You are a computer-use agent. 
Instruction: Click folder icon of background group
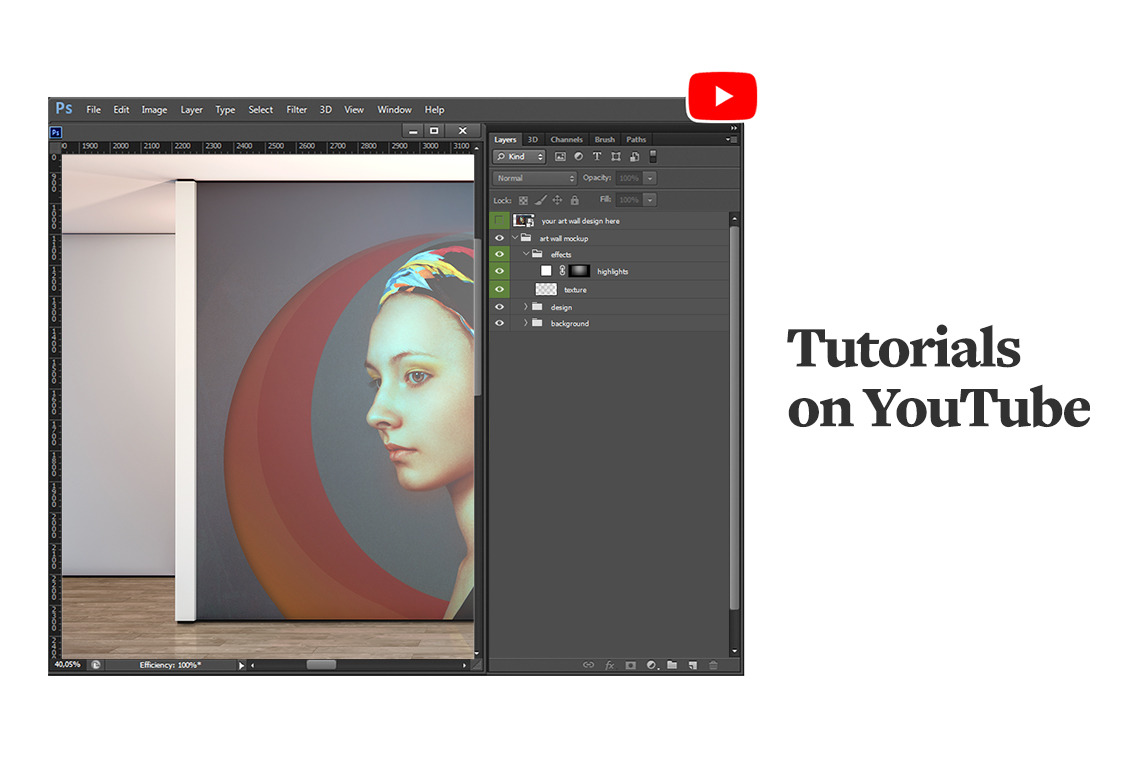pos(537,323)
